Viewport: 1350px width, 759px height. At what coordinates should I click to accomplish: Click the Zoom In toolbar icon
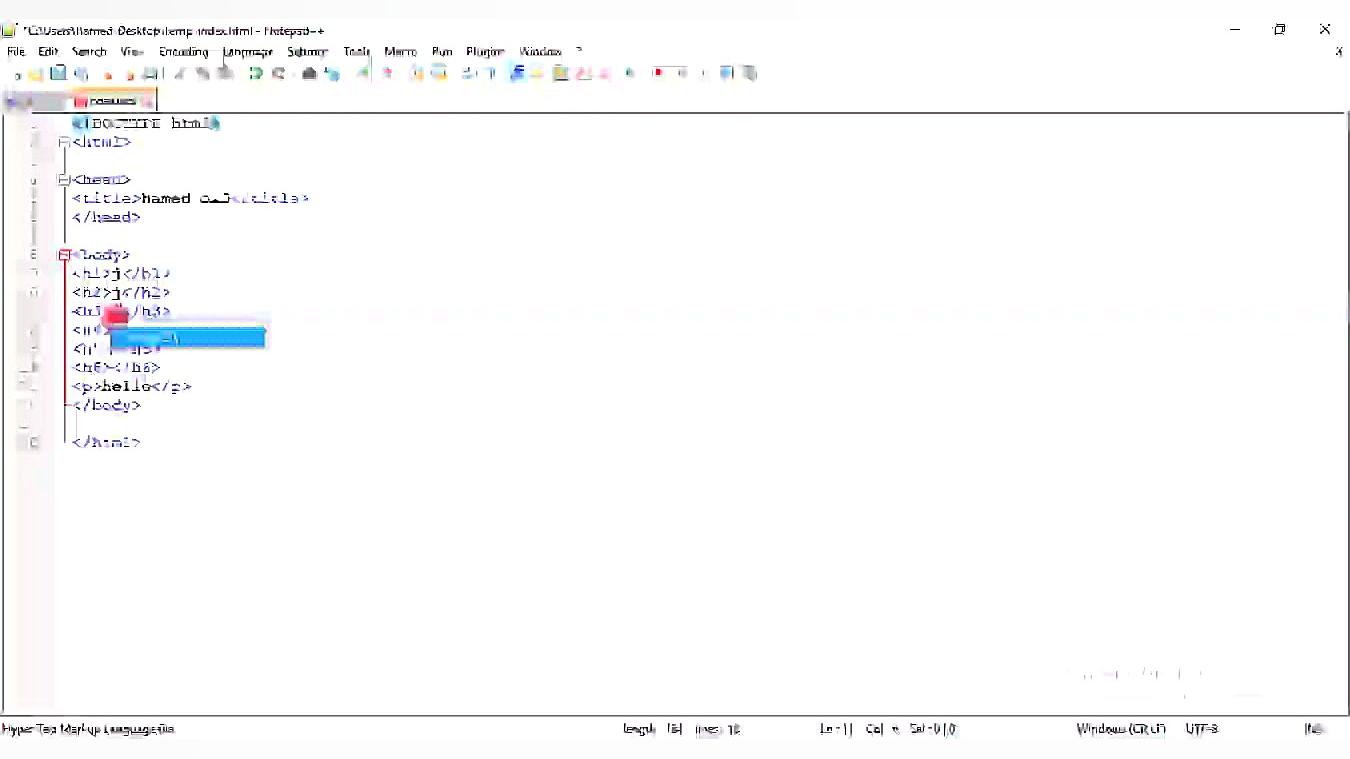362,73
